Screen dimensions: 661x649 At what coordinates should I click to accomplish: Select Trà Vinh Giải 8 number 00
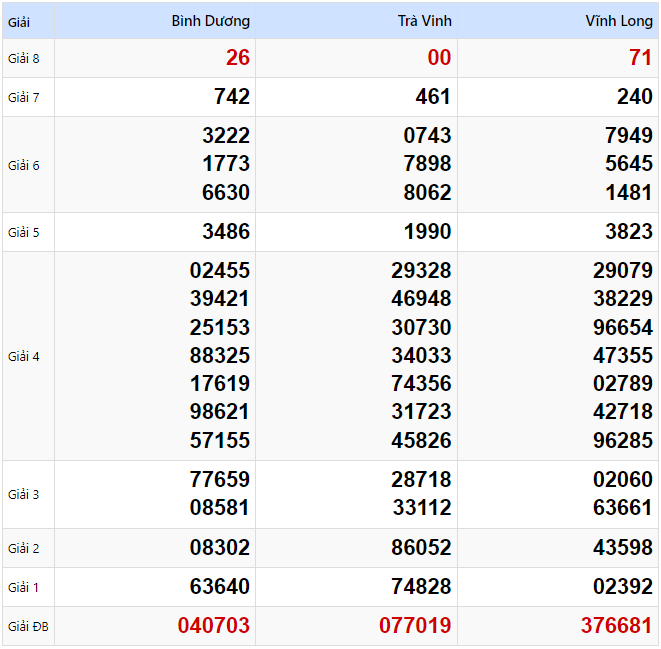tap(439, 58)
